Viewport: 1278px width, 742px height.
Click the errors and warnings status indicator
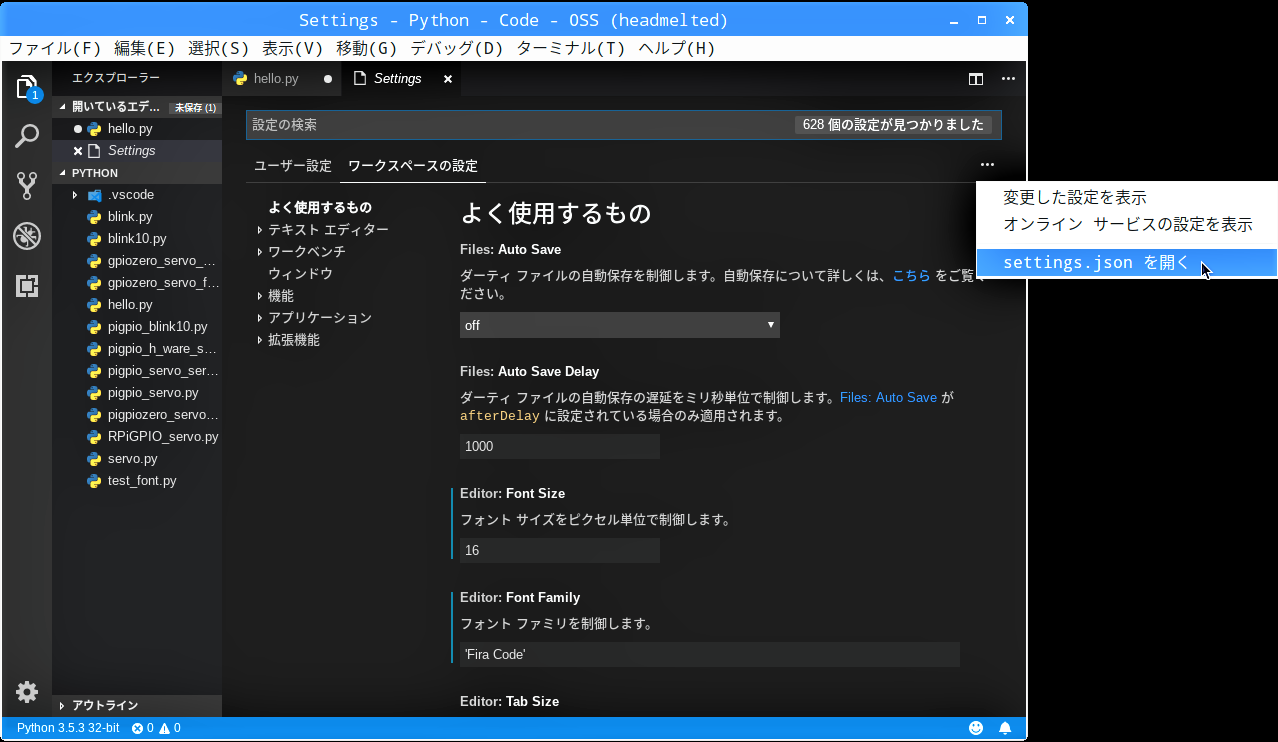[156, 728]
